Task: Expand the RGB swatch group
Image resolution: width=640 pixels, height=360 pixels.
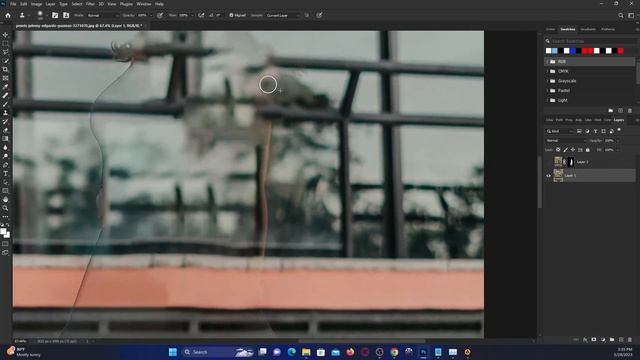Action: 547,62
